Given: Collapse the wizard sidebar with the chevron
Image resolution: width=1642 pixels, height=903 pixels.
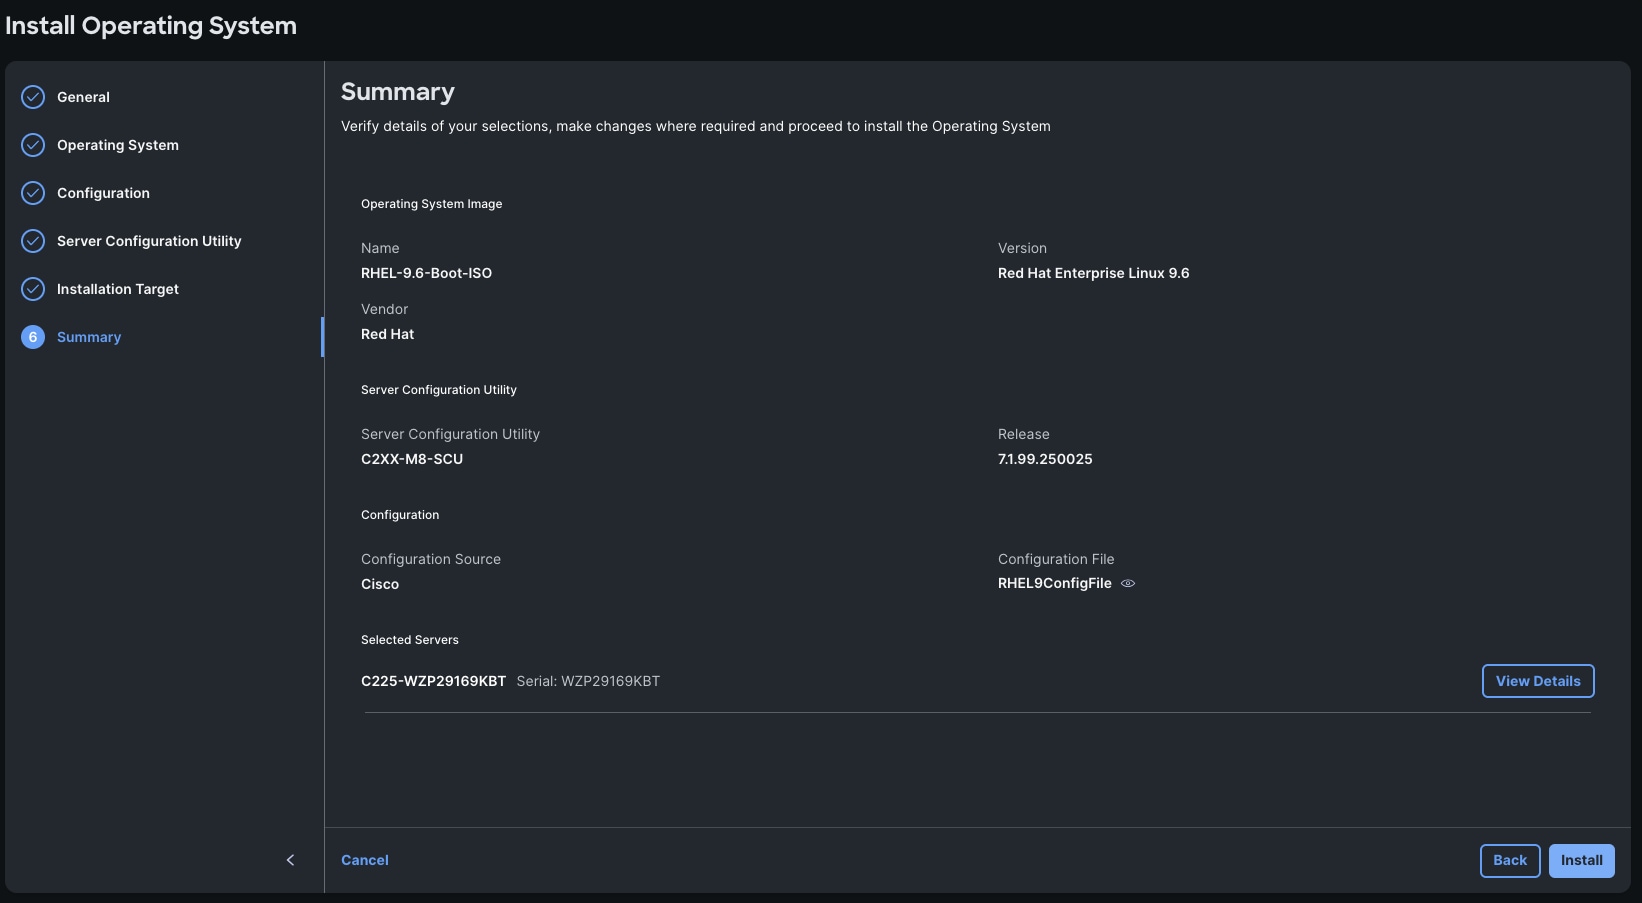Looking at the screenshot, I should 290,859.
